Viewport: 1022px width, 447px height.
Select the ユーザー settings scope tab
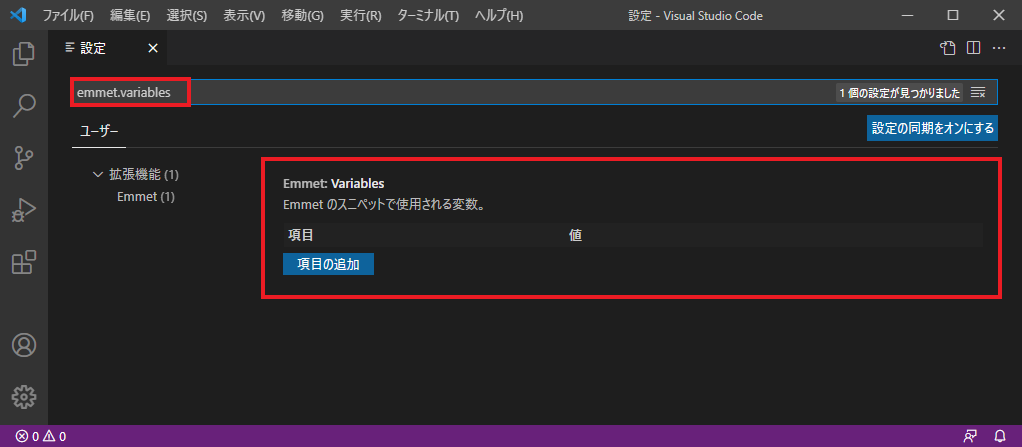[x=99, y=130]
